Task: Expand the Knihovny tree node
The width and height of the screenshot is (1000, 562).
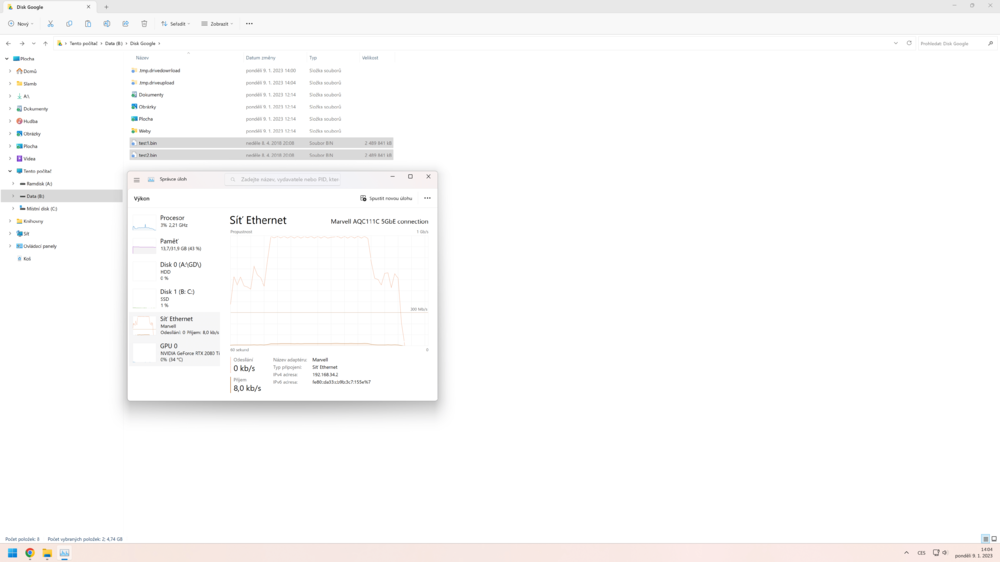Action: [x=10, y=221]
